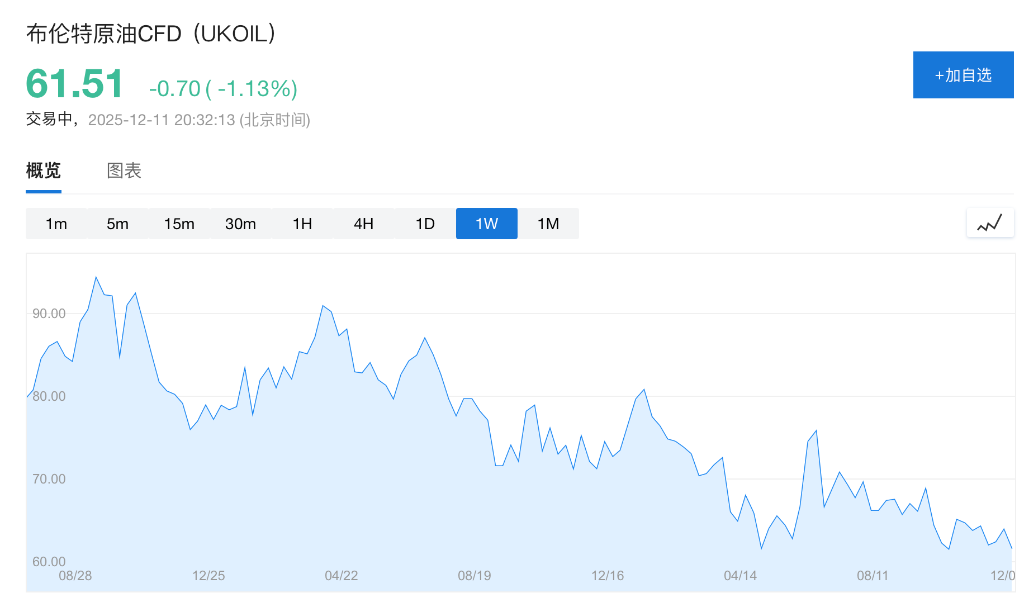Select the active 1W timeframe
The image size is (1024, 604).
coord(487,224)
